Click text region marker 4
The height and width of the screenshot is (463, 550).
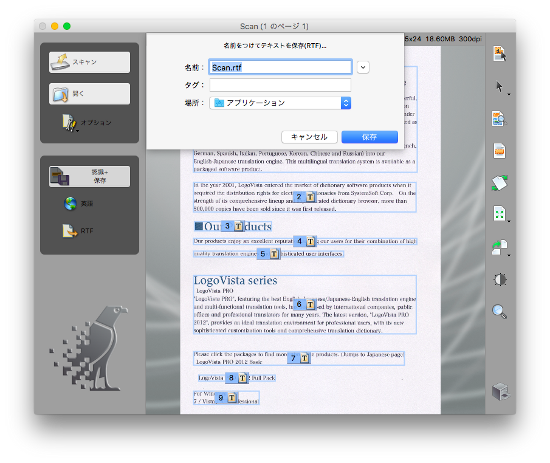304,241
